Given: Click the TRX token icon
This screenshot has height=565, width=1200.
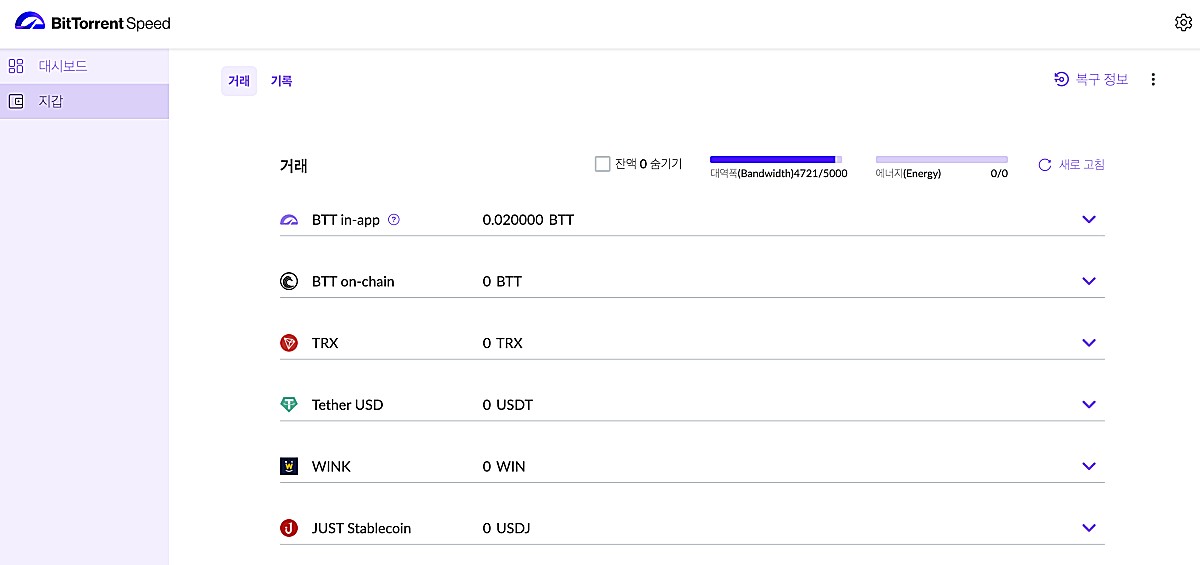Looking at the screenshot, I should coord(289,343).
